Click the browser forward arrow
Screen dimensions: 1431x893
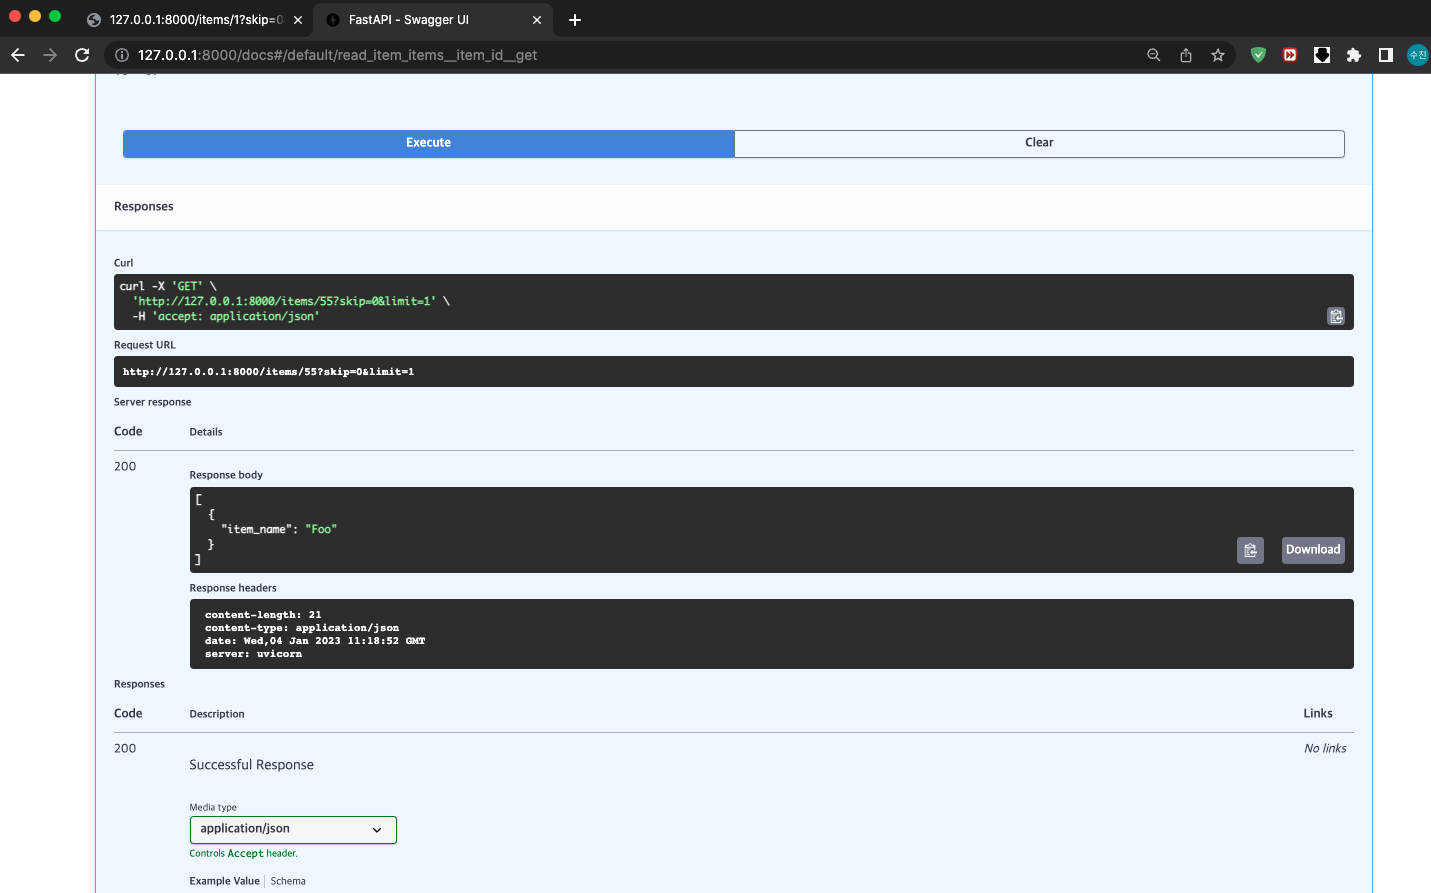coord(50,55)
